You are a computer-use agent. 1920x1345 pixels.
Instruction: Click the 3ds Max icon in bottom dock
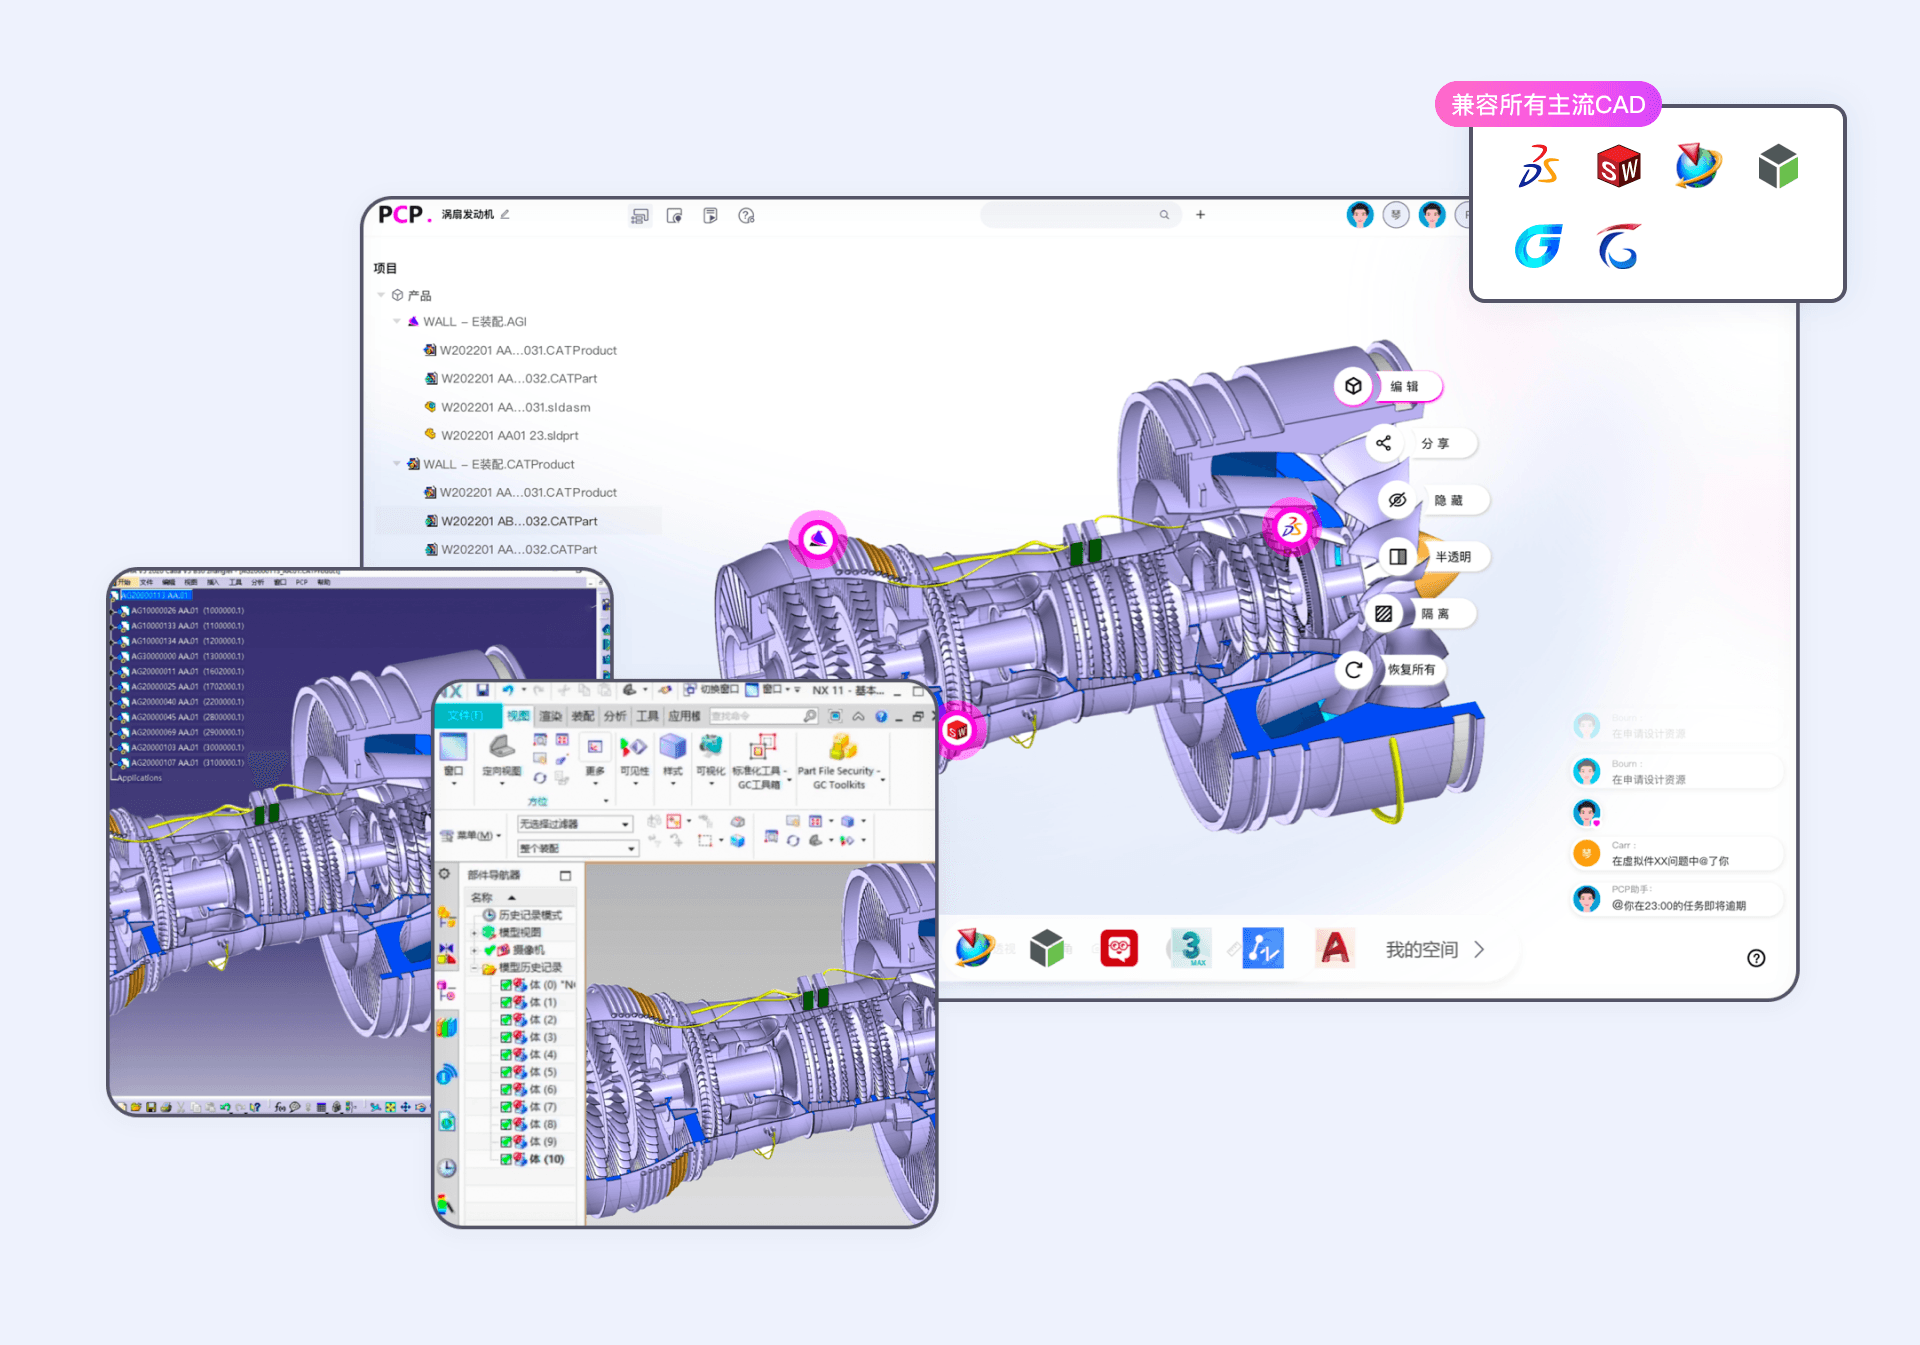pos(1190,948)
